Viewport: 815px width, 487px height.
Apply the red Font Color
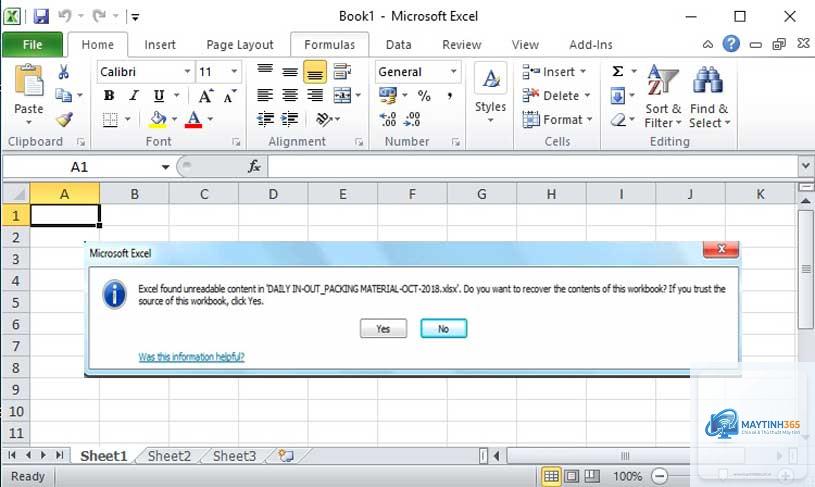coord(193,120)
